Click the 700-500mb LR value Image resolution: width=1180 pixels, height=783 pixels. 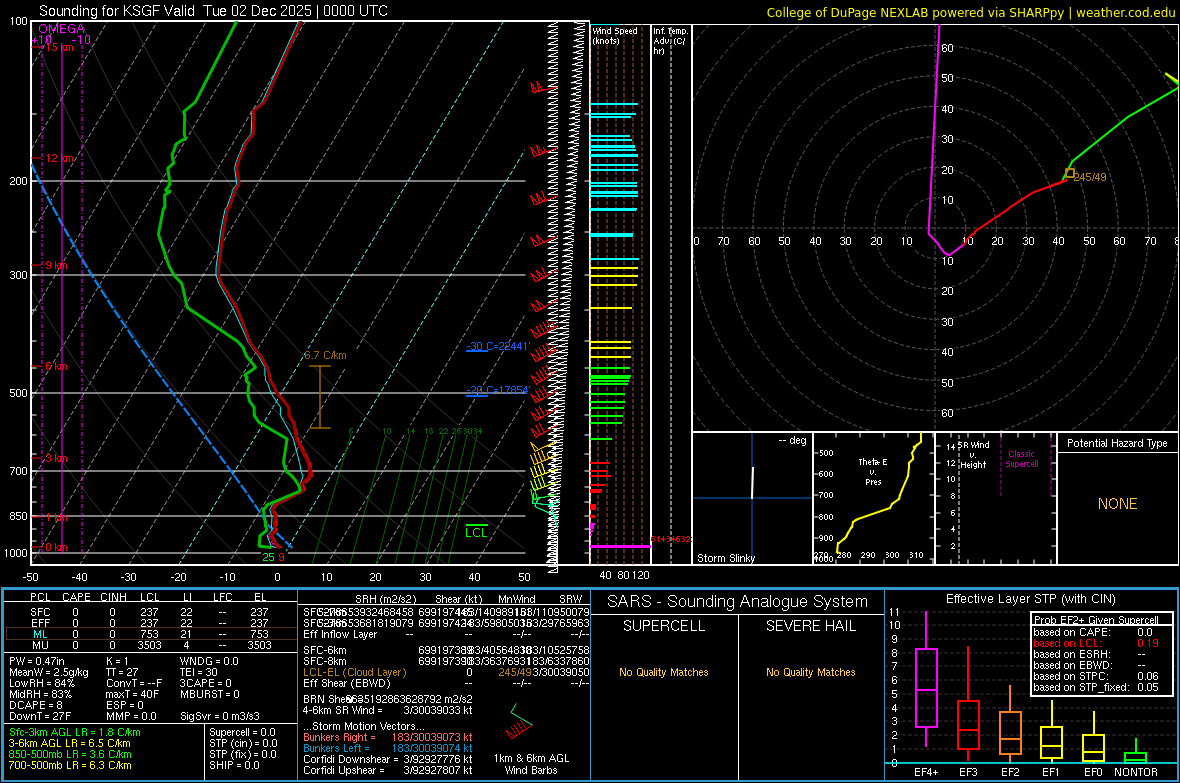click(70, 765)
